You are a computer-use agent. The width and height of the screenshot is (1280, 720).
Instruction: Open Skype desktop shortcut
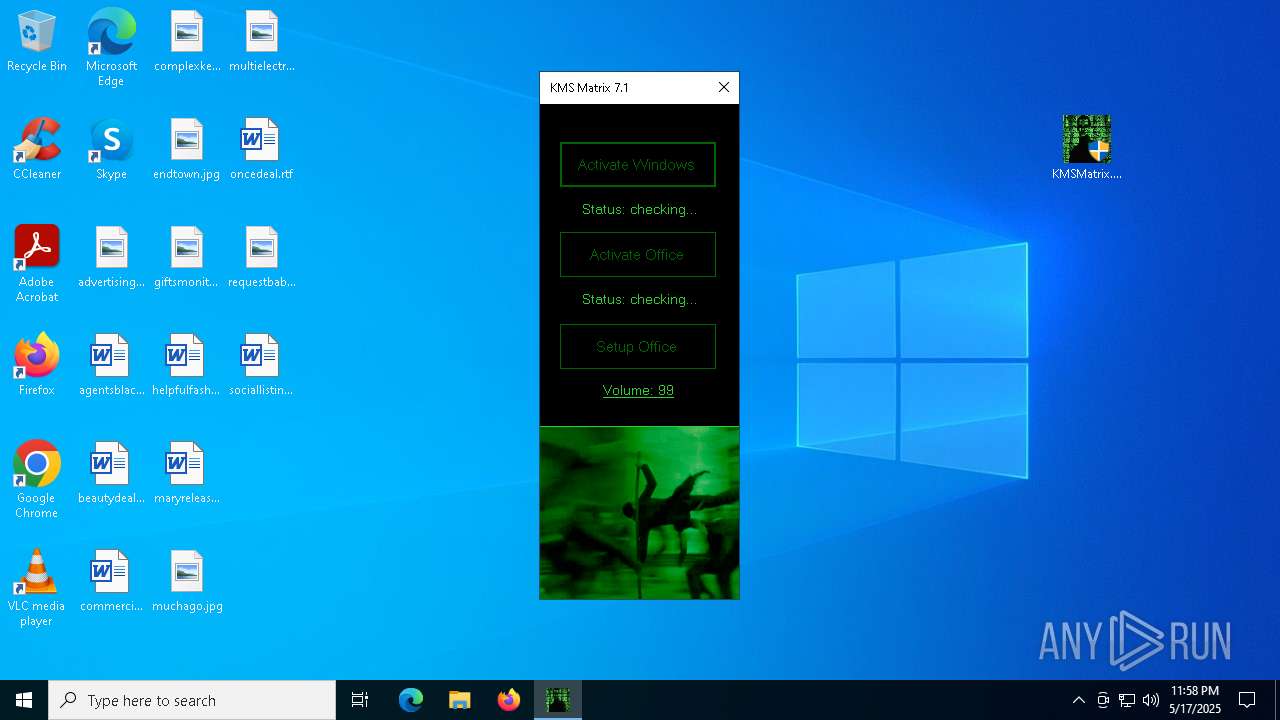tap(111, 150)
